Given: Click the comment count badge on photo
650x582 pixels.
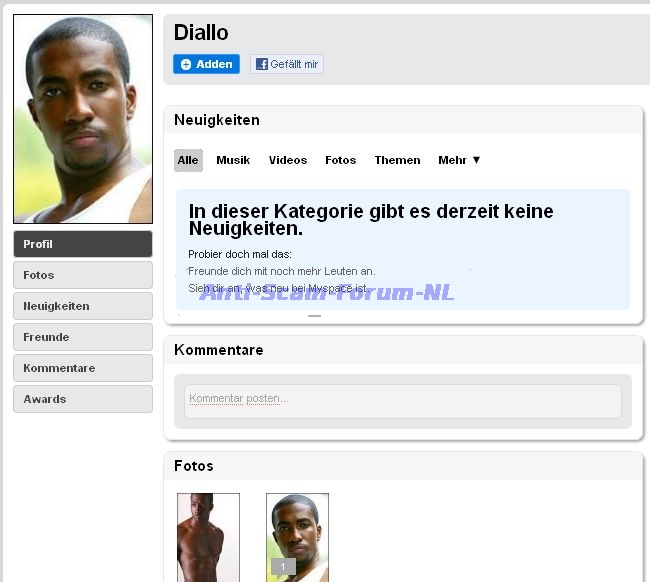Looking at the screenshot, I should tap(283, 567).
